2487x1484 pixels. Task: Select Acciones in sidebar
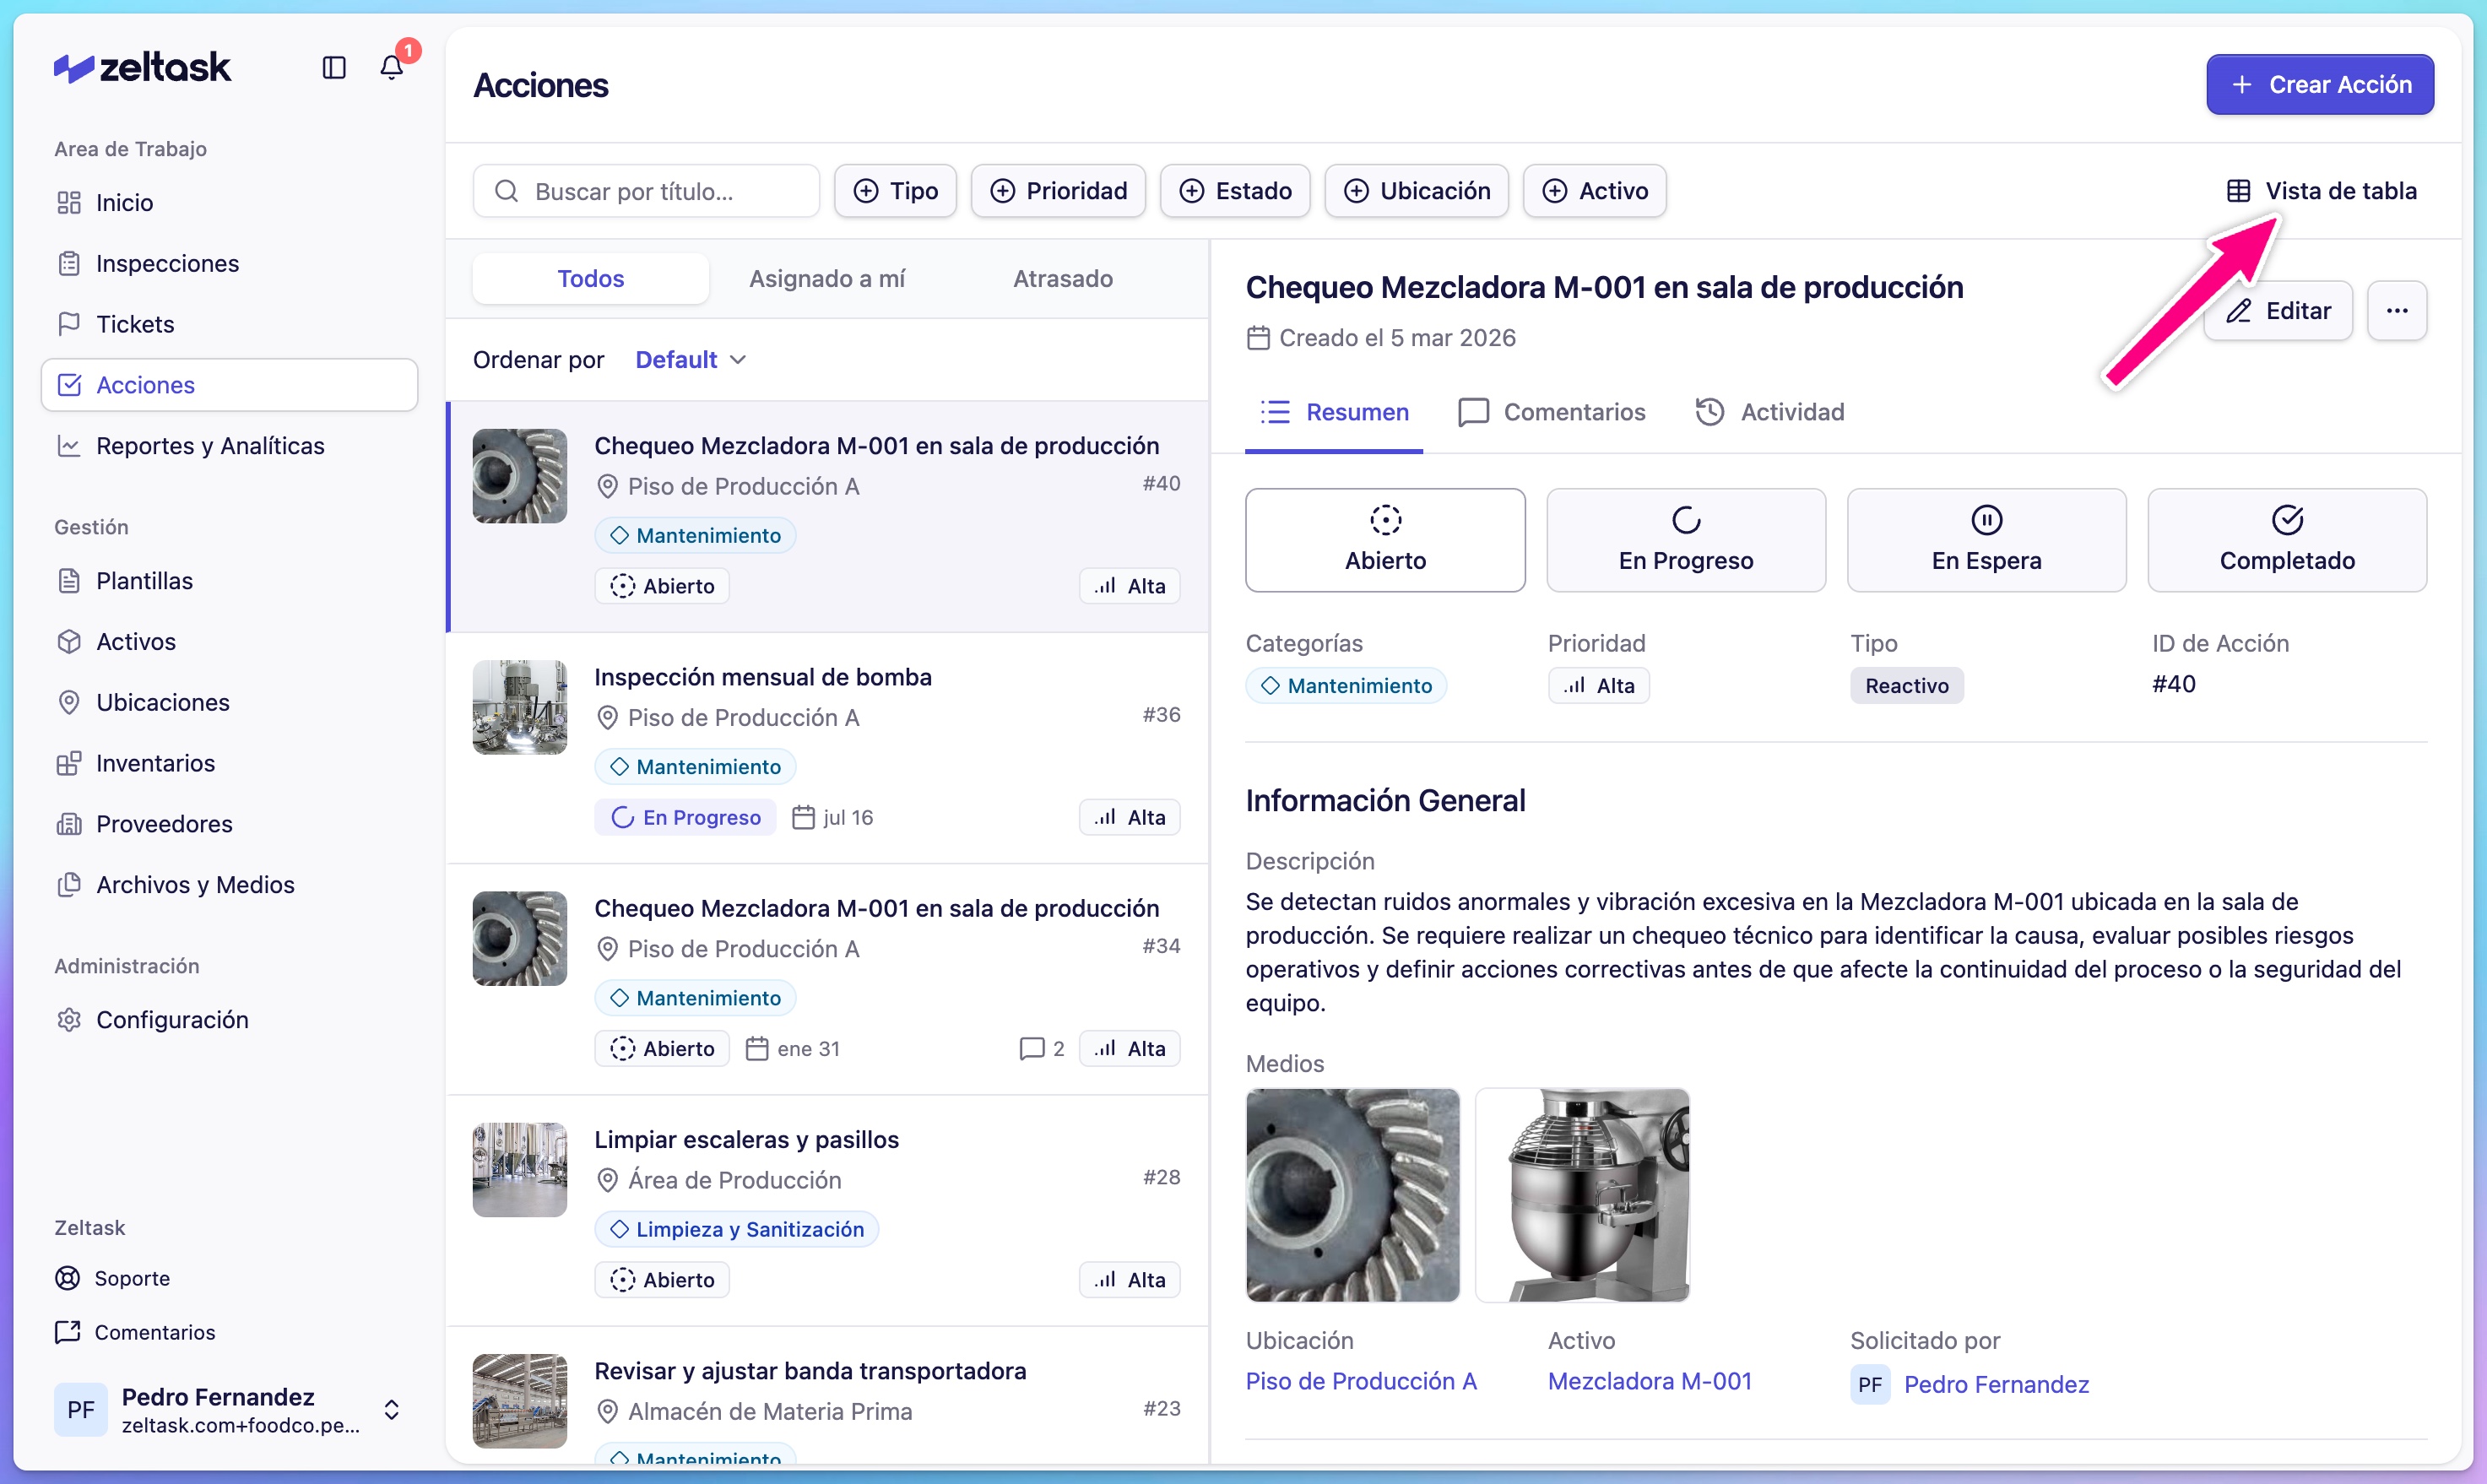tap(229, 385)
